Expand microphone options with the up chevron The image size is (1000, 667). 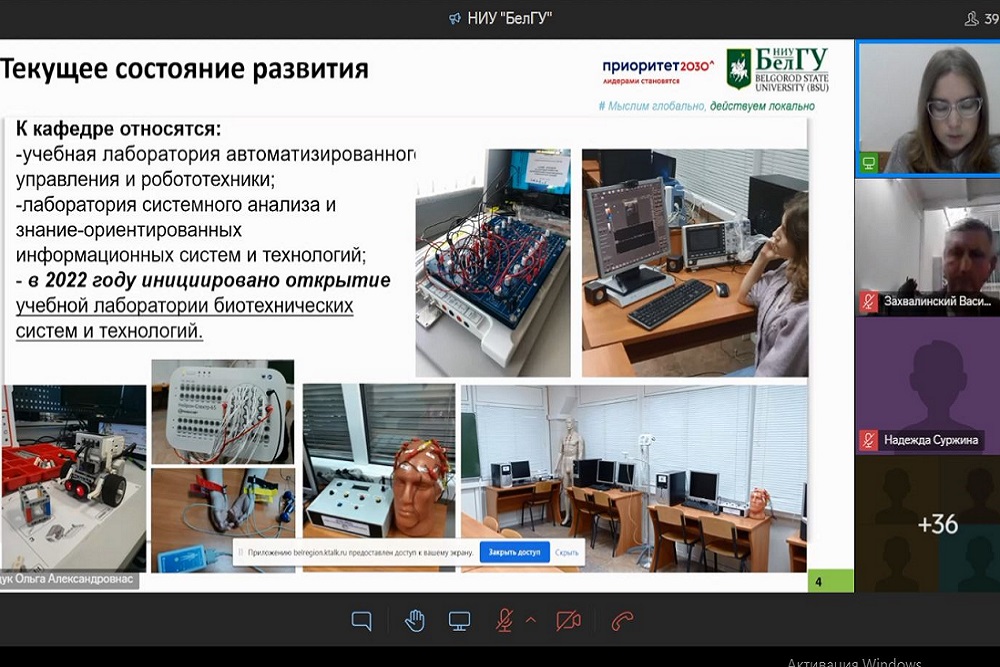click(531, 621)
